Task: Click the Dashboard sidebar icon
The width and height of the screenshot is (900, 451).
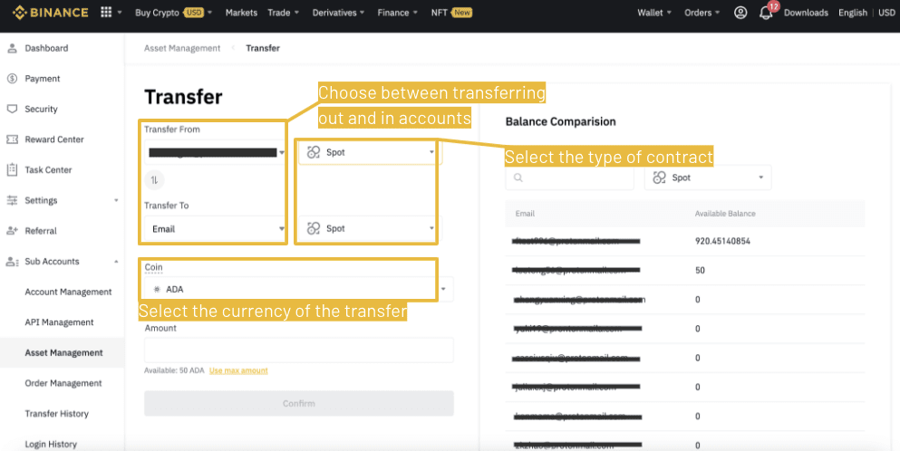Action: click(x=12, y=48)
